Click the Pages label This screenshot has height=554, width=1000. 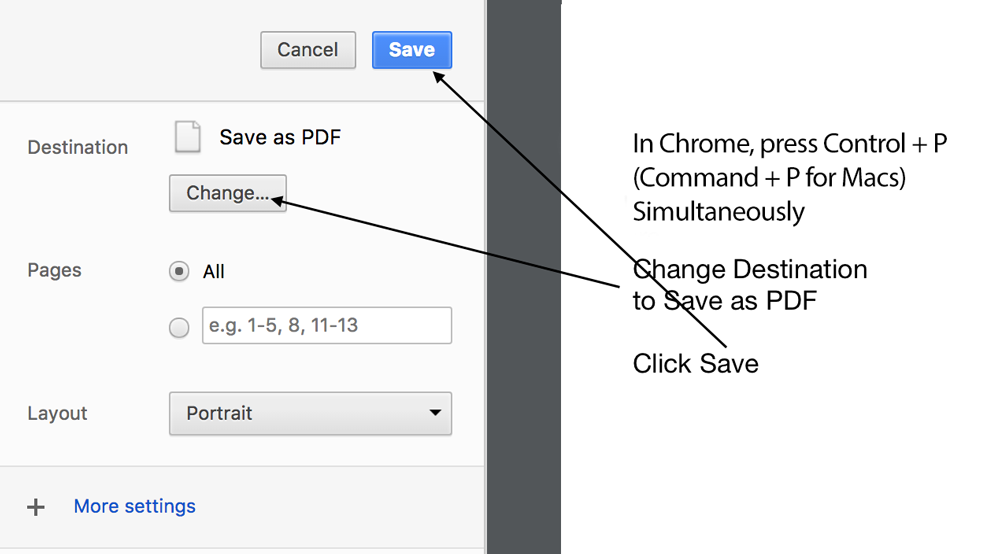tap(54, 270)
